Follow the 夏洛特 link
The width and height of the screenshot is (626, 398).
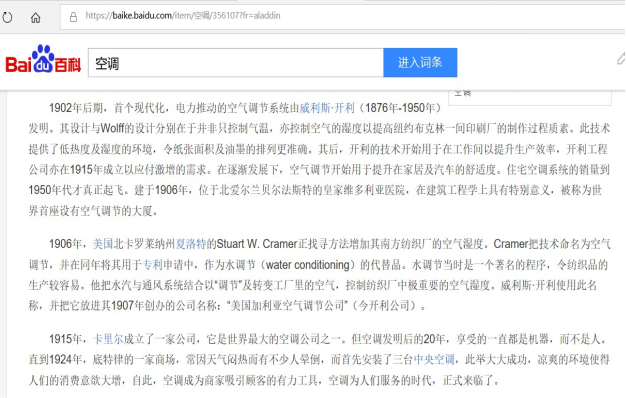click(x=191, y=244)
